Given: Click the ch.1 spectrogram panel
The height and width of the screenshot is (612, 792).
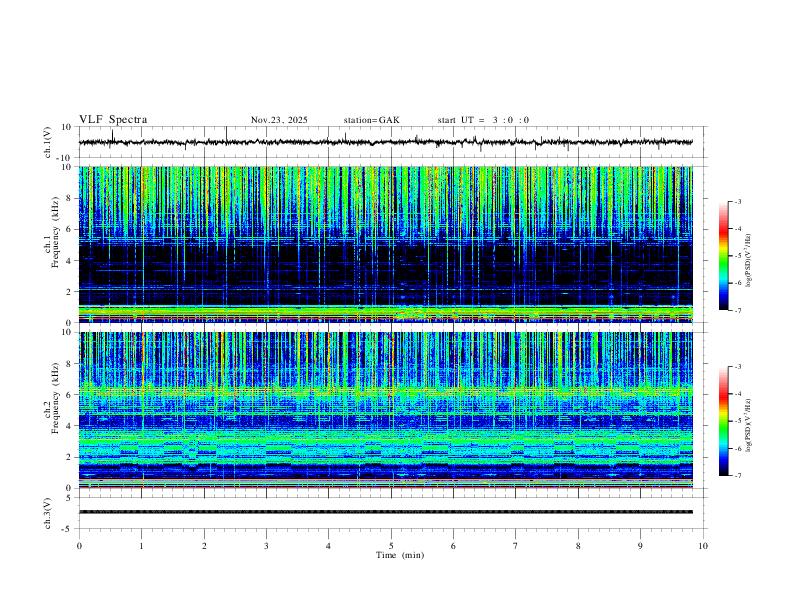Looking at the screenshot, I should point(386,244).
